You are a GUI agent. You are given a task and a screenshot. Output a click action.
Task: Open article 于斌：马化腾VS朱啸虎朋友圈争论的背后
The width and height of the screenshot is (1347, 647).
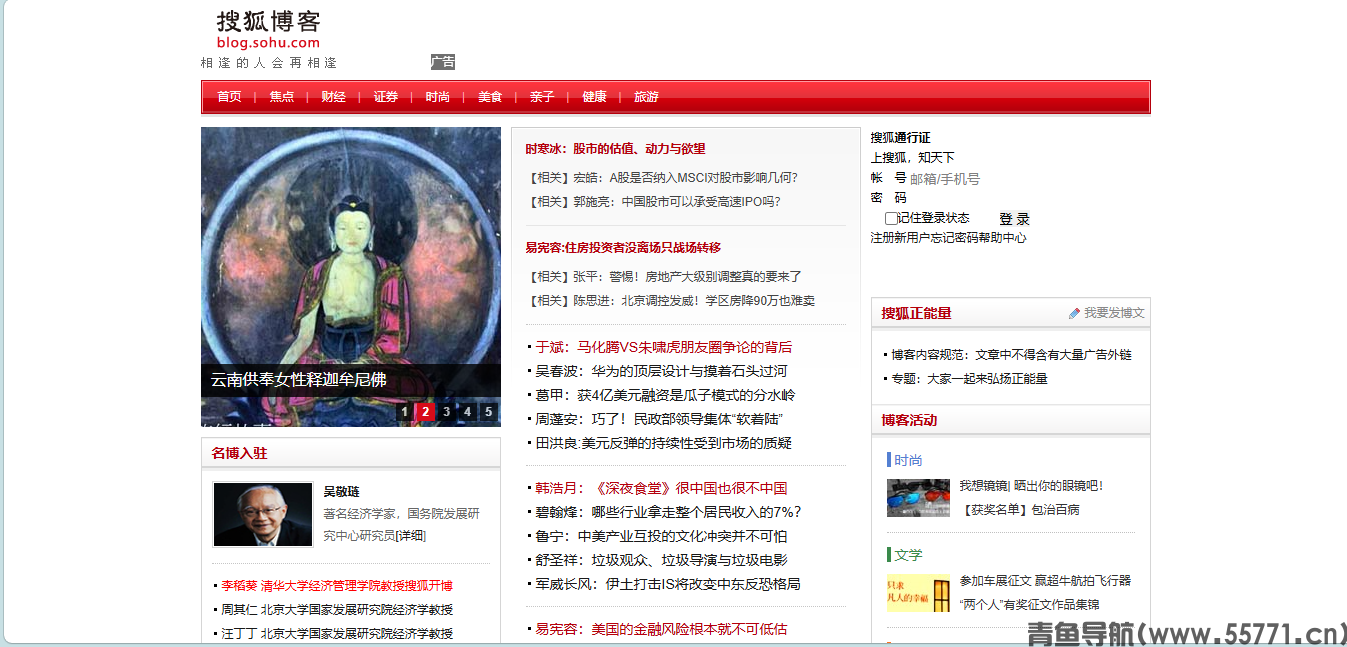[663, 347]
